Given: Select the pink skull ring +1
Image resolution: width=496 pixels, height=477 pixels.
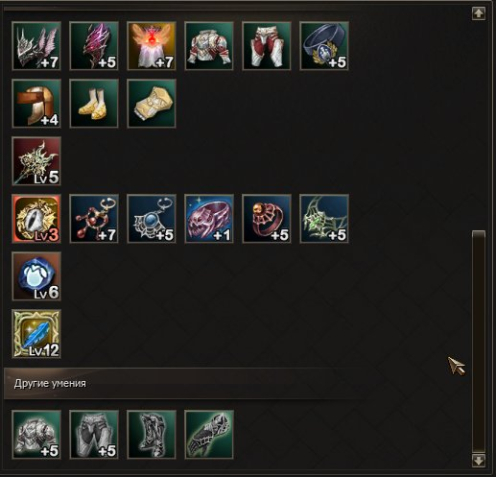Looking at the screenshot, I should point(209,219).
